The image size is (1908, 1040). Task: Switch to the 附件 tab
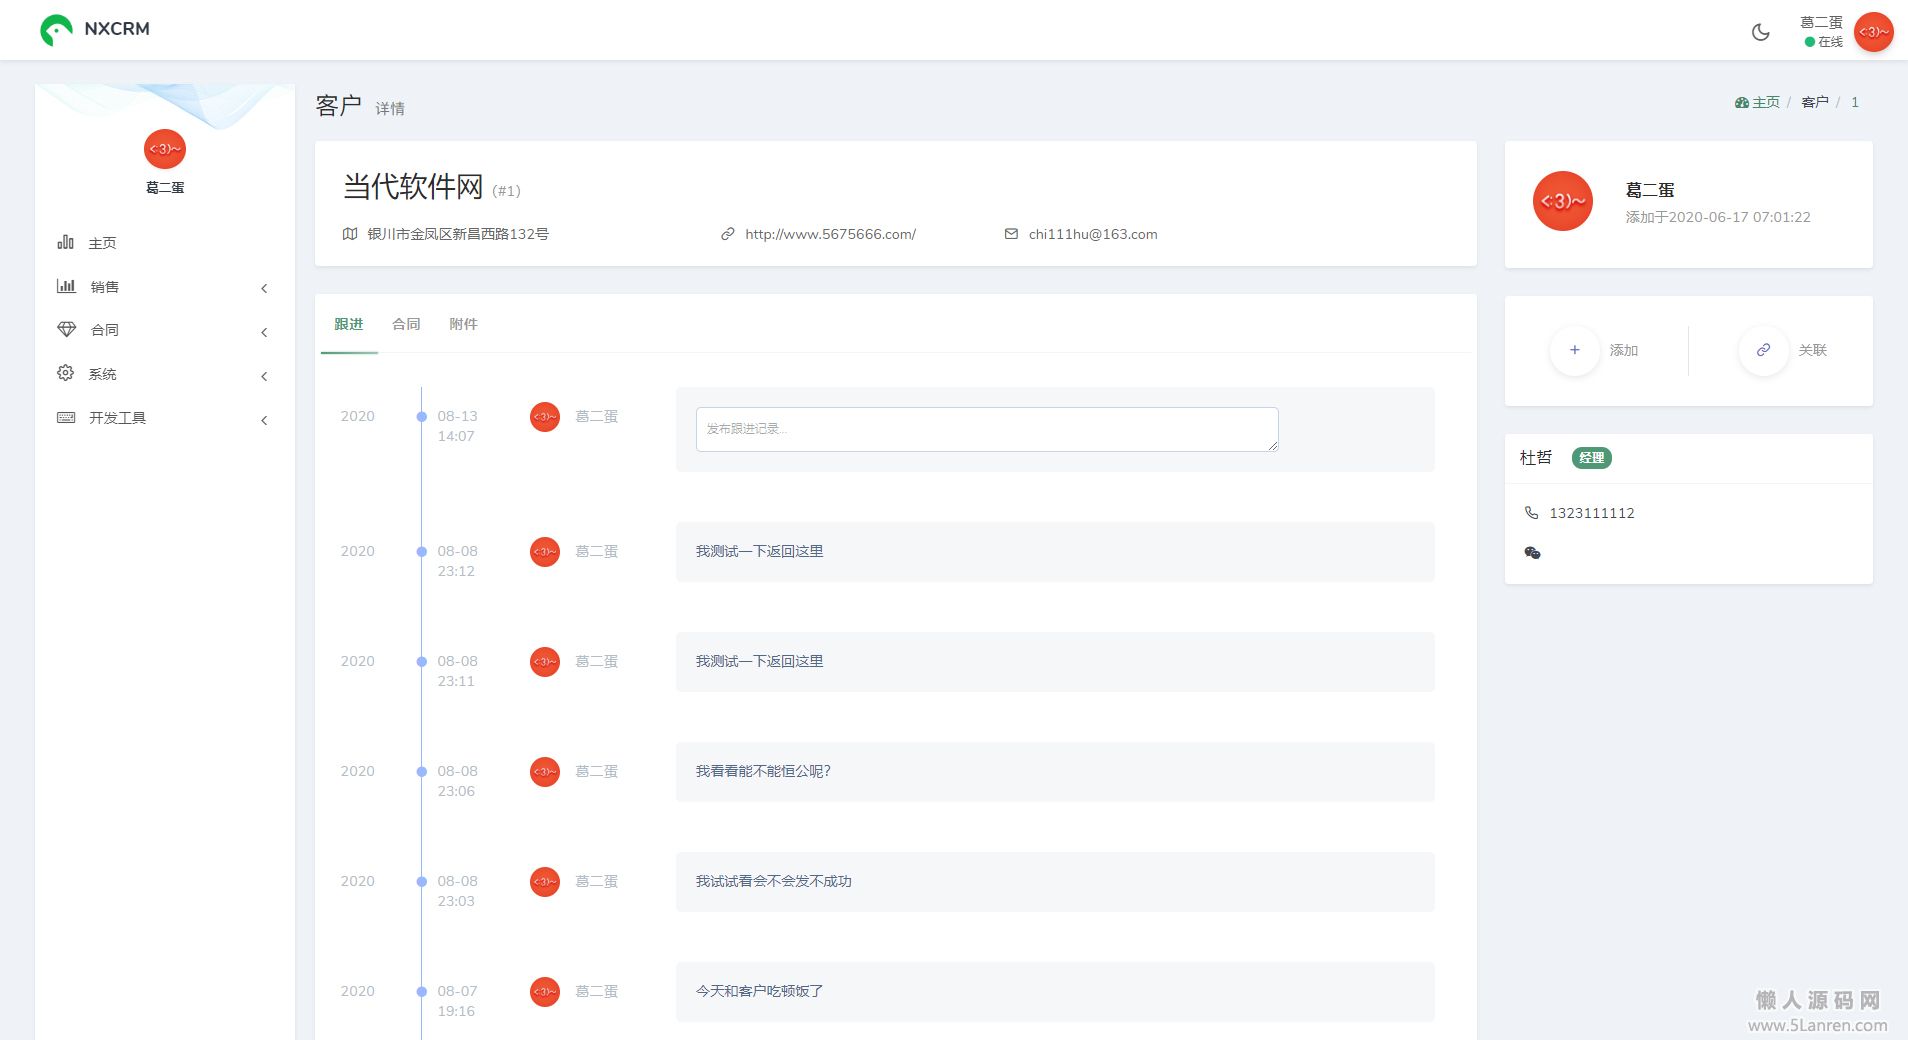point(463,324)
